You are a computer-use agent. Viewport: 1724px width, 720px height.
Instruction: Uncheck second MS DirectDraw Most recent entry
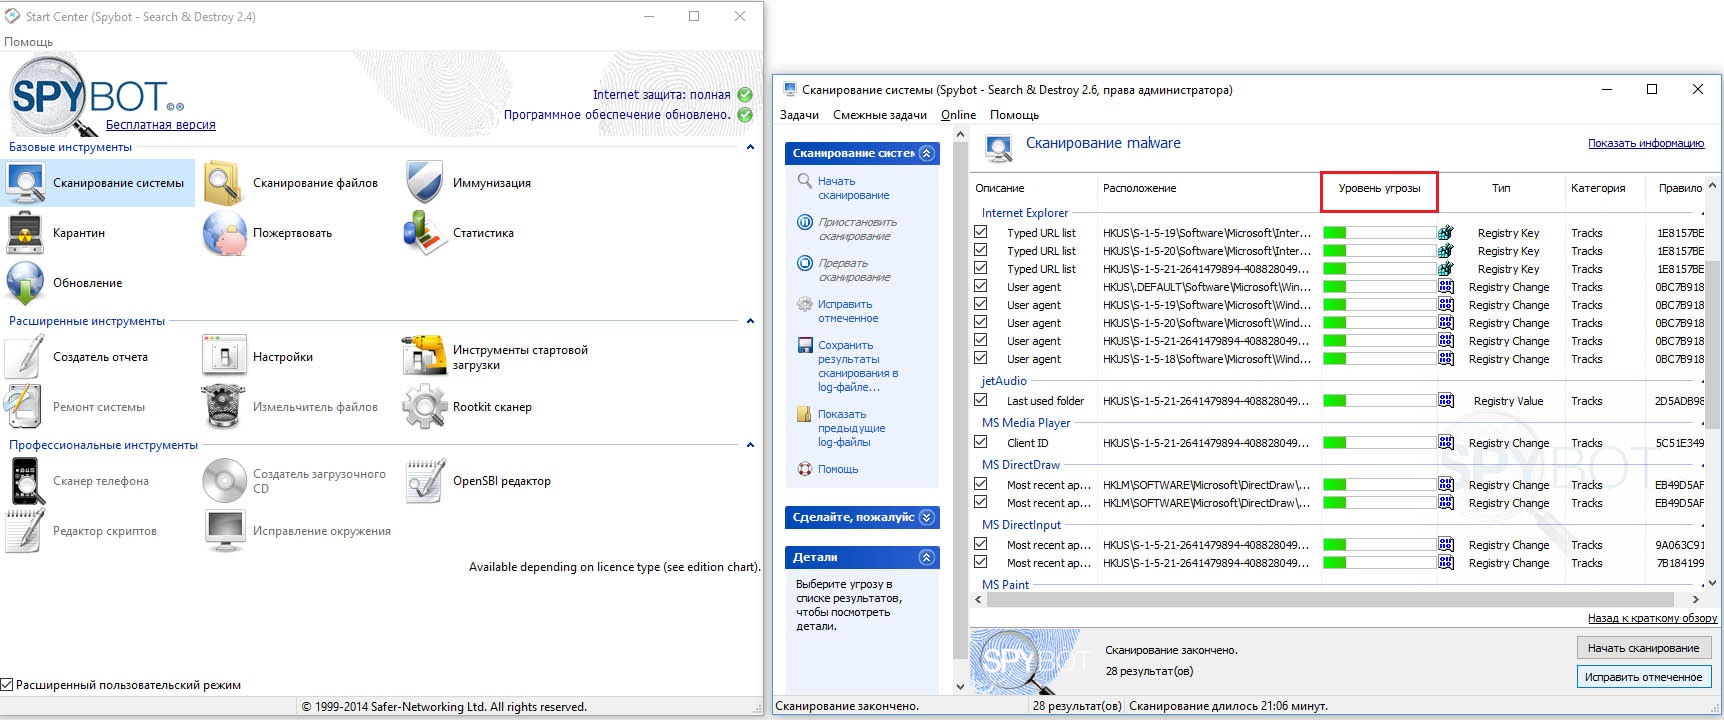click(x=981, y=502)
